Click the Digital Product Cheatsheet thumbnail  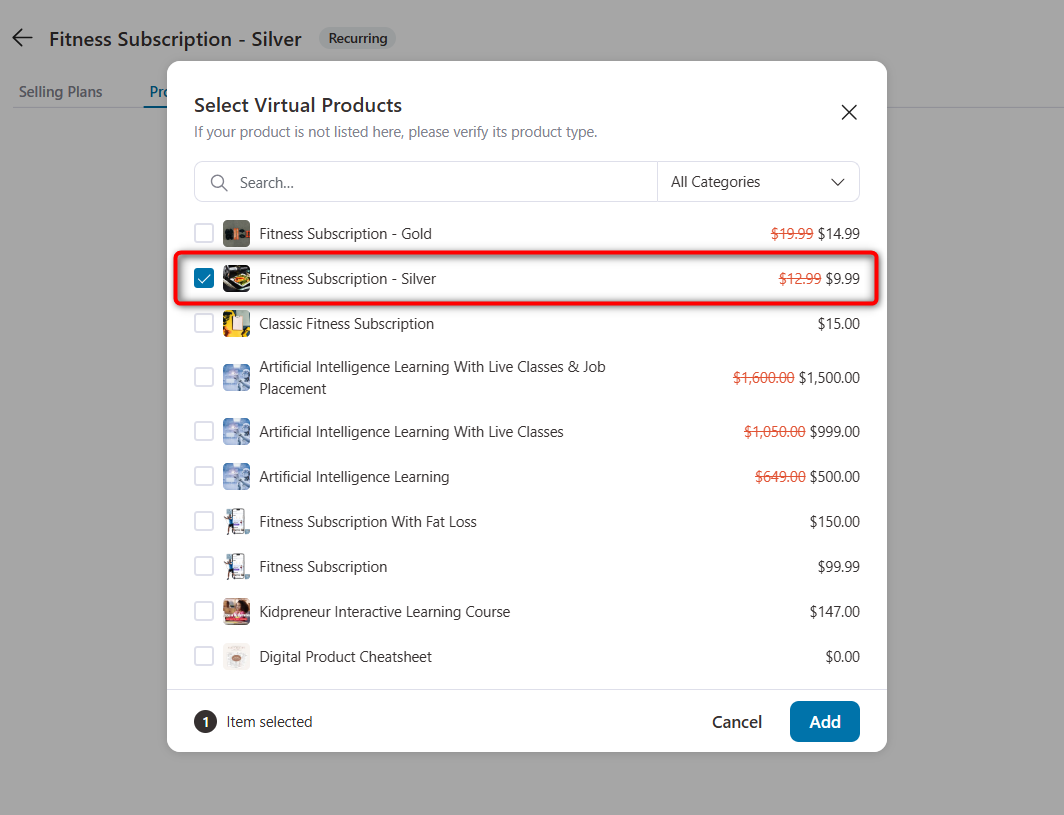pos(236,656)
